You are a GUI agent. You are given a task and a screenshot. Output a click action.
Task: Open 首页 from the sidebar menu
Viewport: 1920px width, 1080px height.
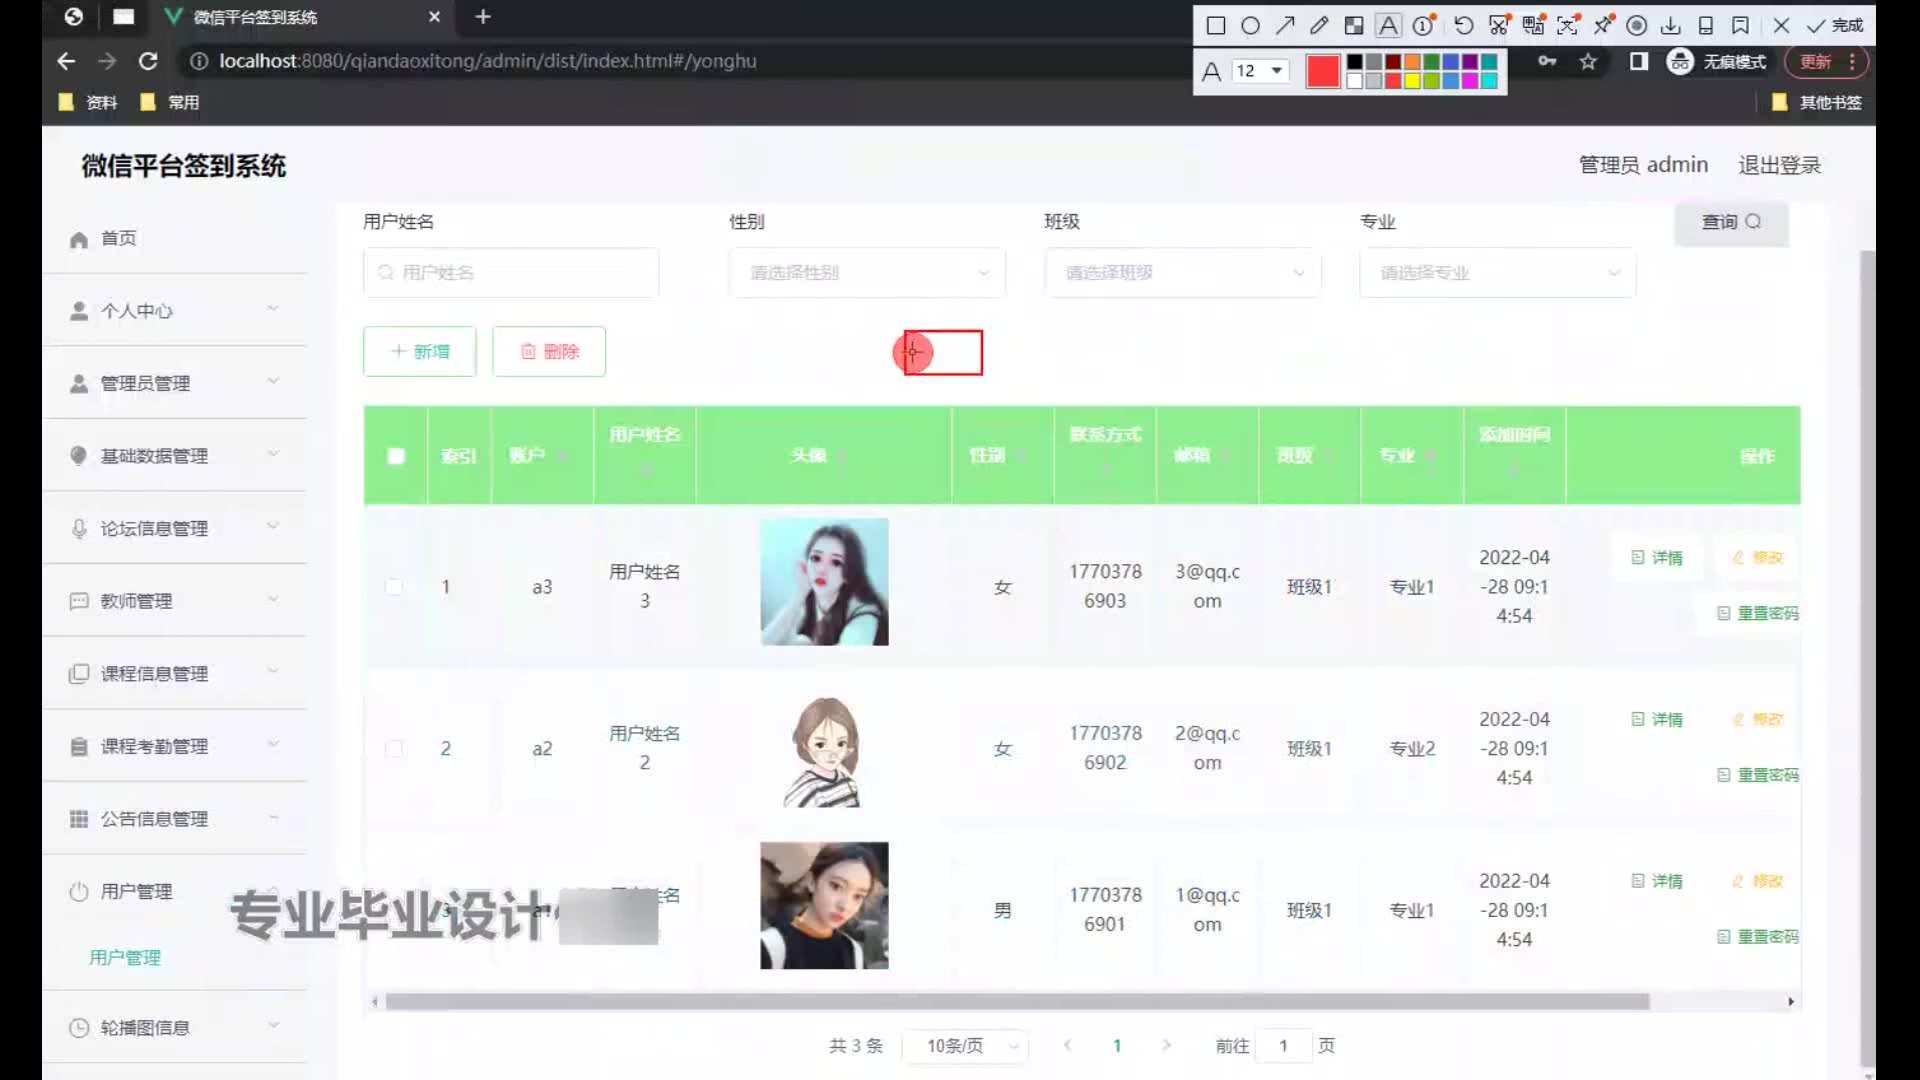coord(118,238)
